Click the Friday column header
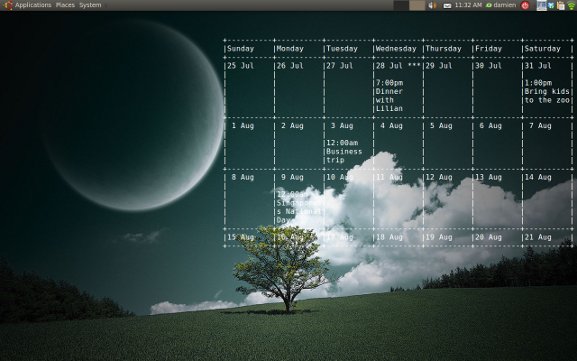Screen dimensions: 577x361 [x=488, y=49]
